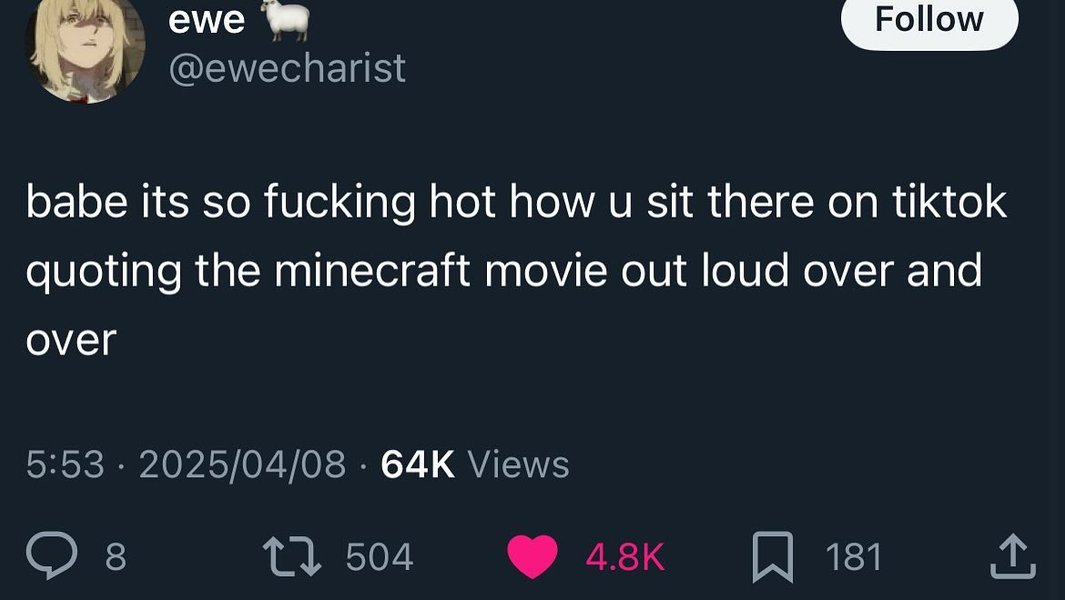
Task: Unlike the post via the pink heart
Action: [532, 557]
